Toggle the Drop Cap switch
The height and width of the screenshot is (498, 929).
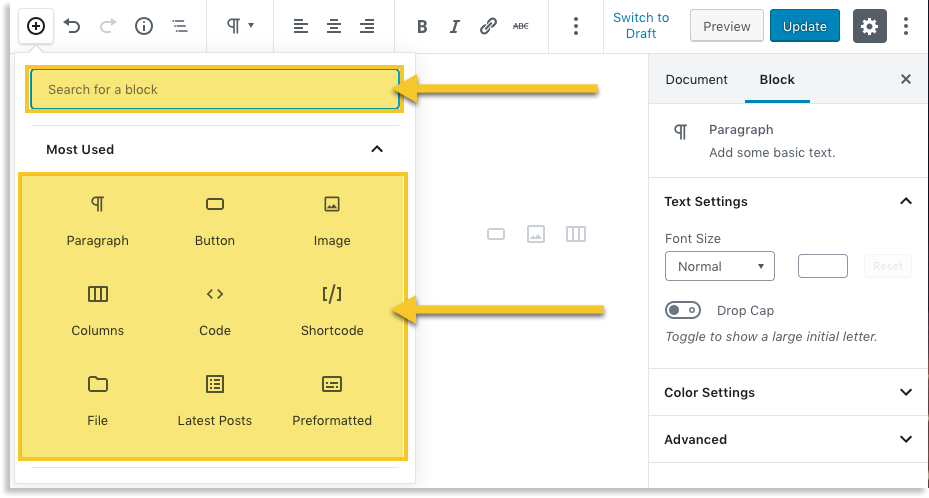684,310
